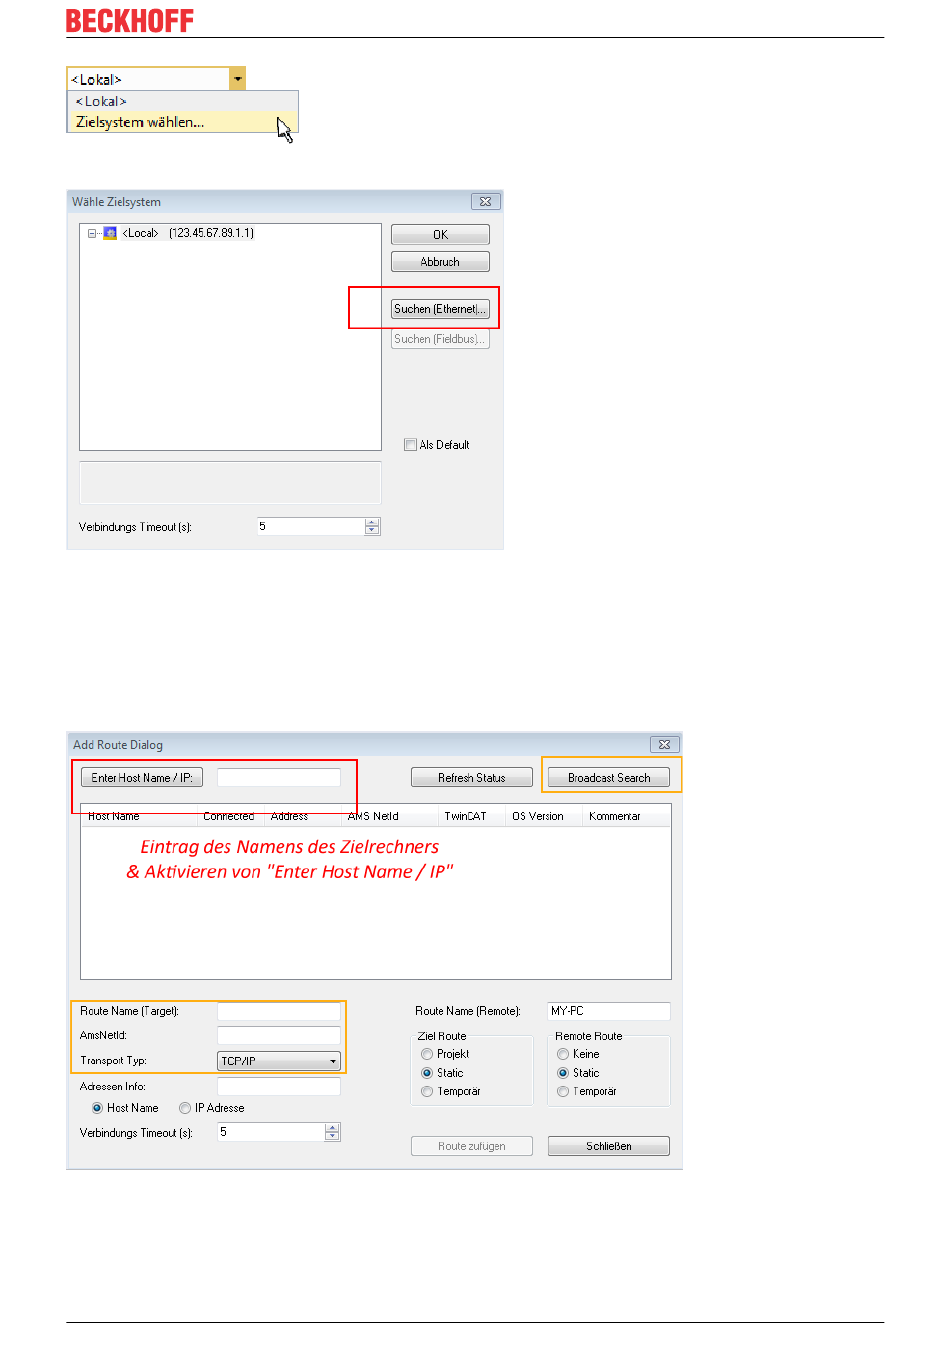
Task: Edit the Route Name (Remote) MY-PC field
Action: 609,1011
